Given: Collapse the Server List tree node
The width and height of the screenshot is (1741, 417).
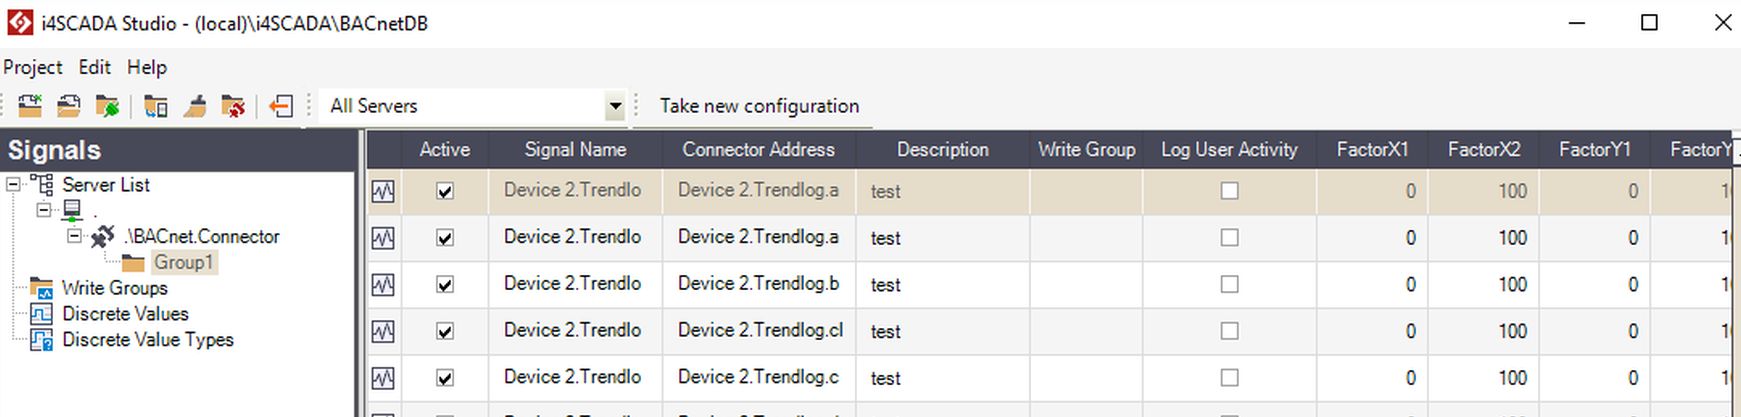Looking at the screenshot, I should [14, 185].
